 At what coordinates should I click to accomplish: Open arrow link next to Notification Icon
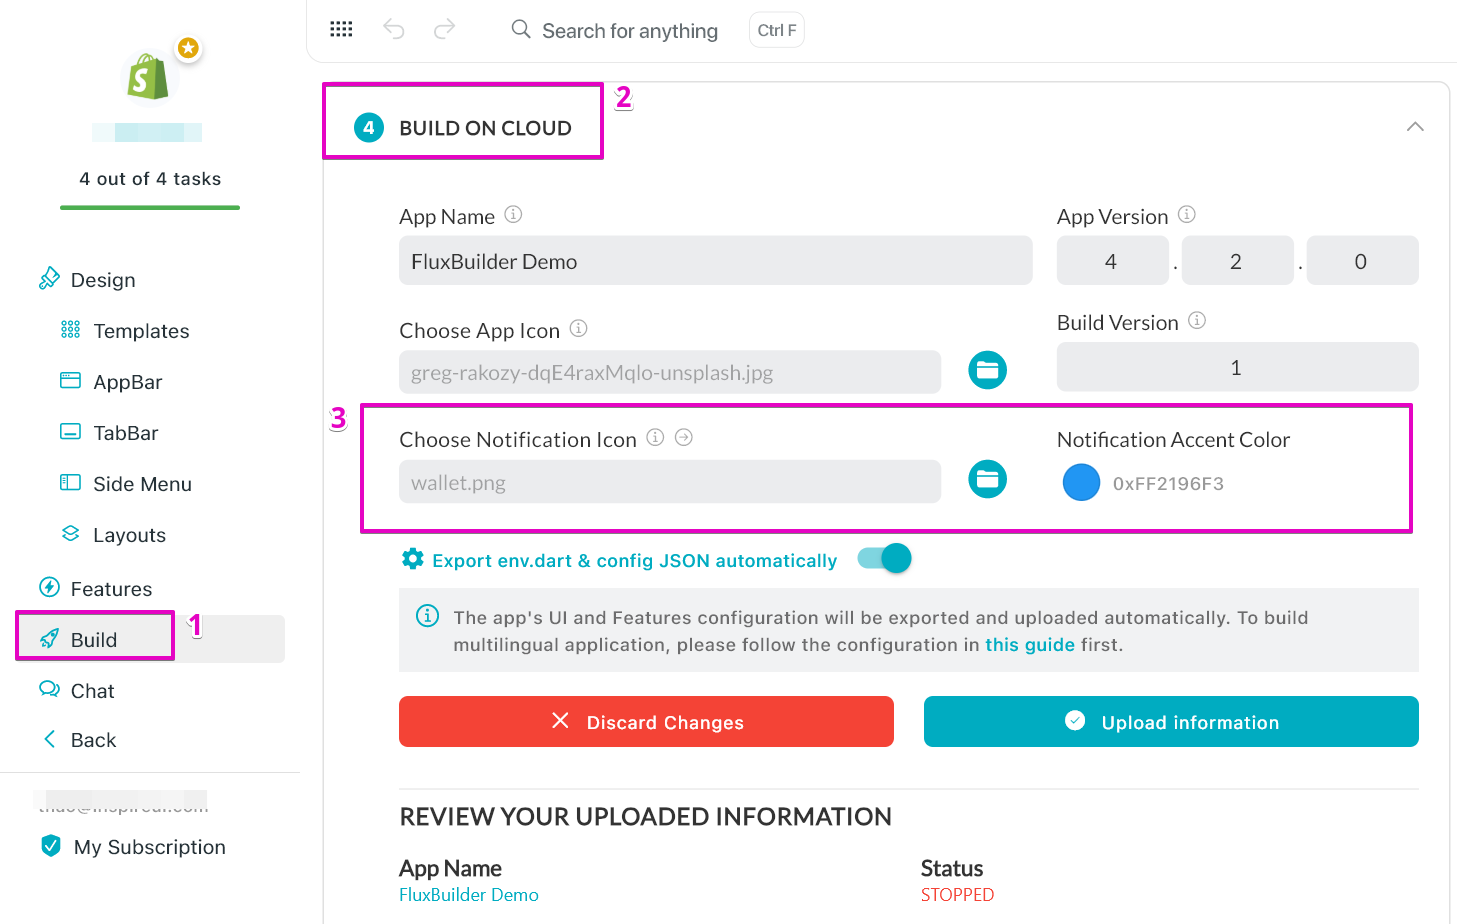[684, 438]
